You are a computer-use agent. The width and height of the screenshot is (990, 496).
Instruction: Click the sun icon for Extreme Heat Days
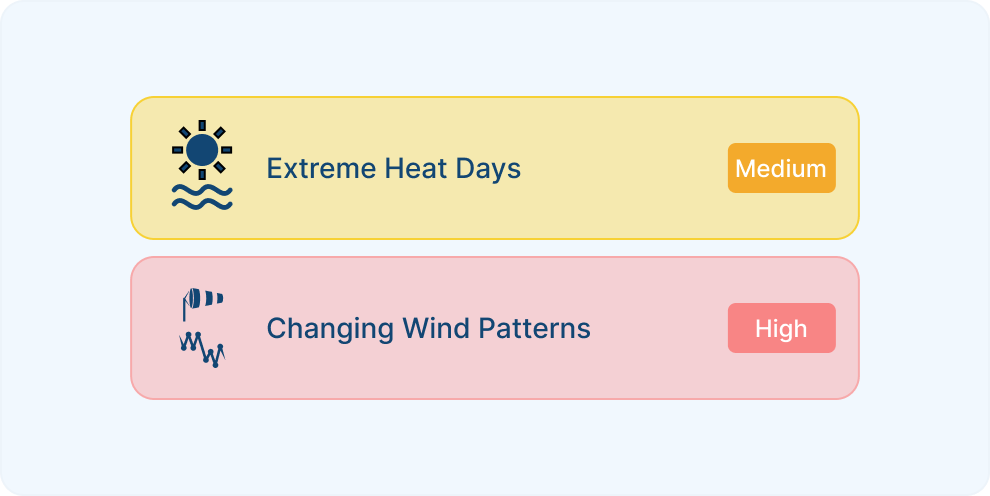[x=202, y=150]
